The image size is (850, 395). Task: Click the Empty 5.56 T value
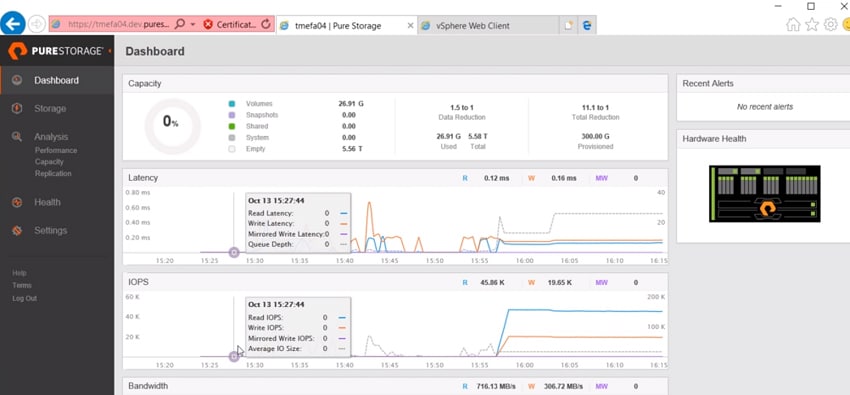pyautogui.click(x=352, y=148)
